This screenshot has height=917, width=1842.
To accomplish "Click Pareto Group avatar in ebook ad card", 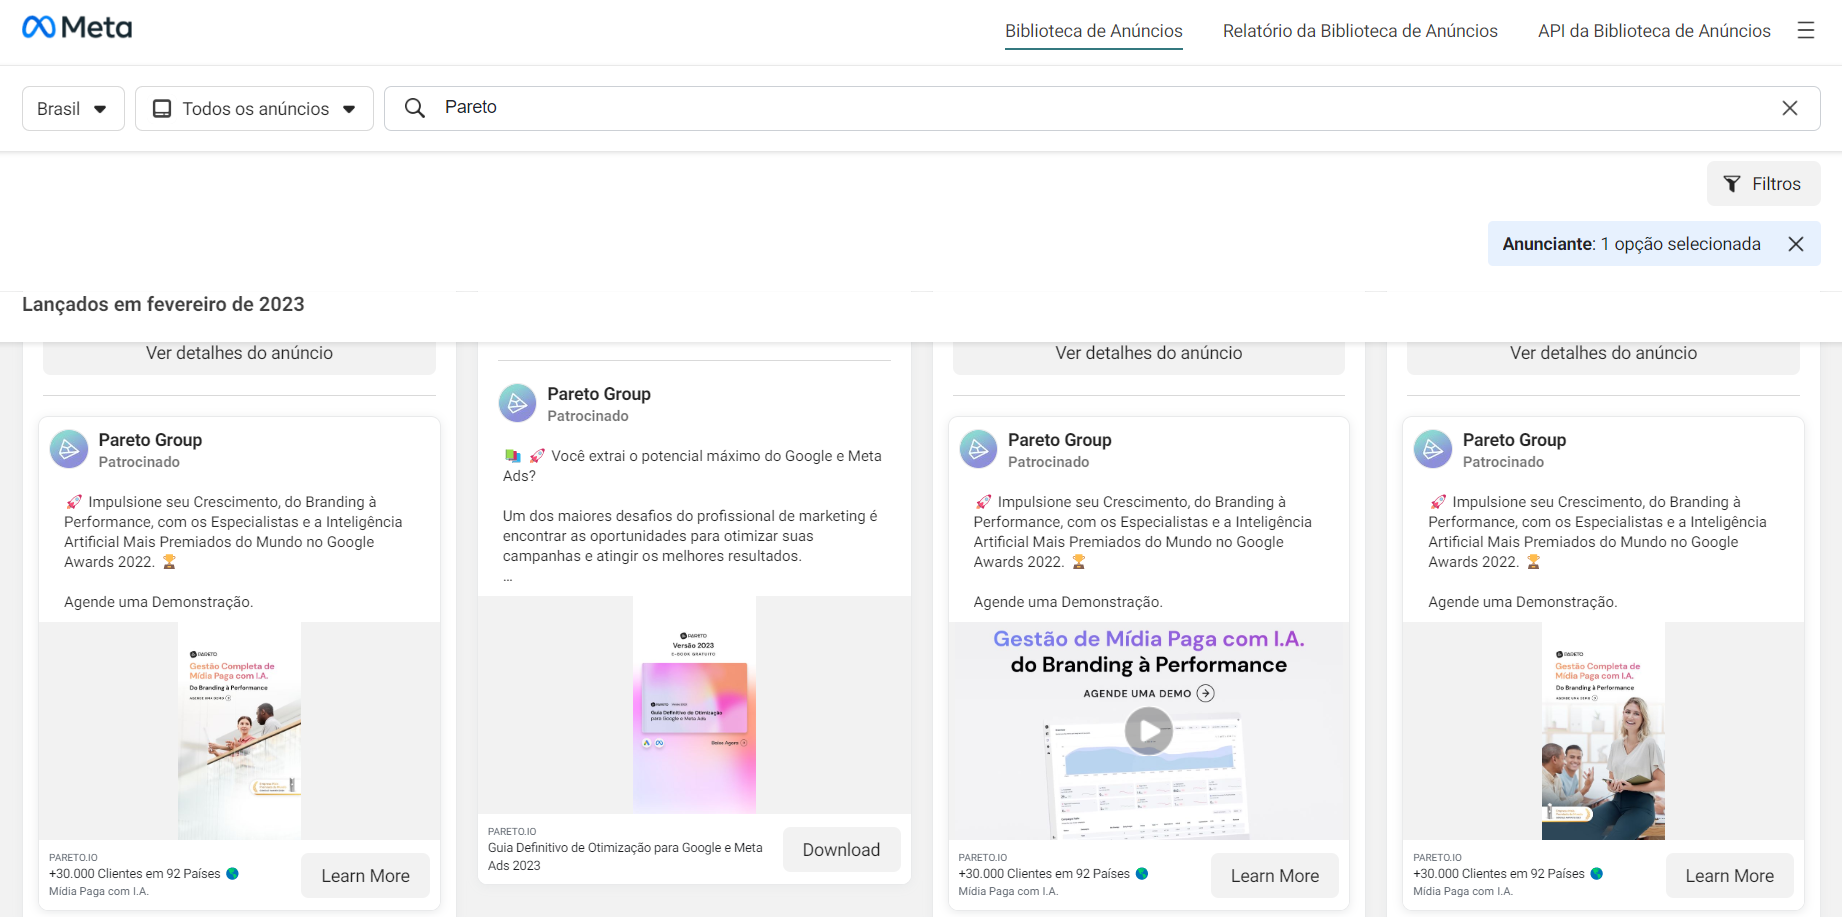I will tap(518, 403).
